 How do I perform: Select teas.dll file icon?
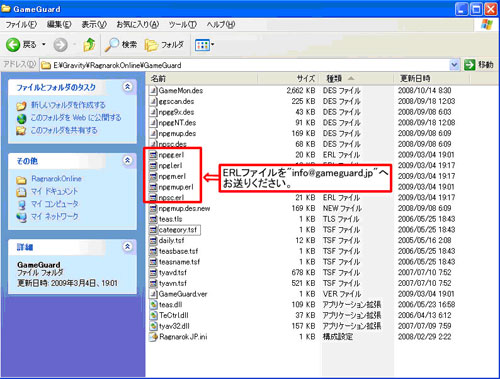click(153, 305)
